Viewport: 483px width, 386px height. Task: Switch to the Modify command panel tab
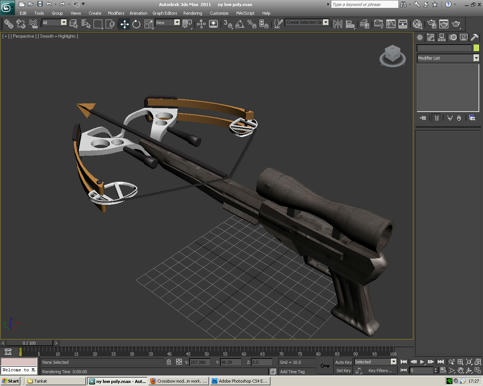(x=430, y=37)
